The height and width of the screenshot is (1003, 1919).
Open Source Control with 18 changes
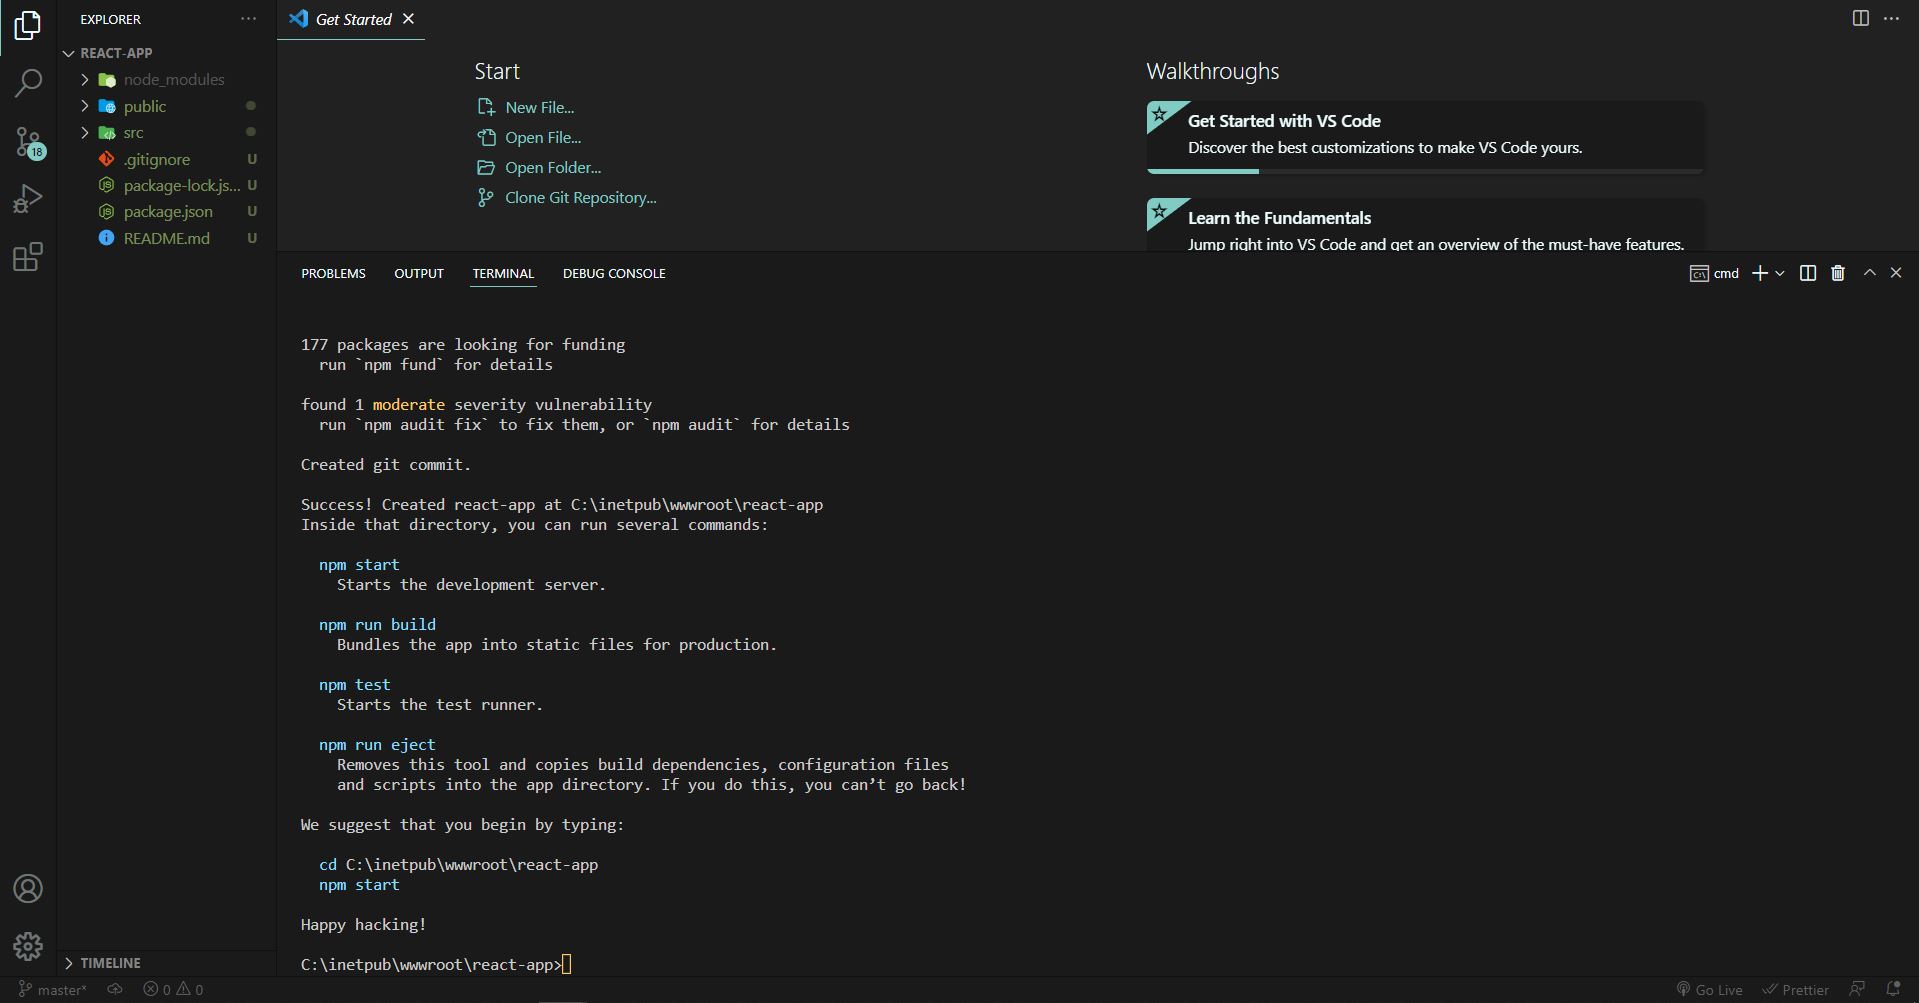(x=28, y=142)
